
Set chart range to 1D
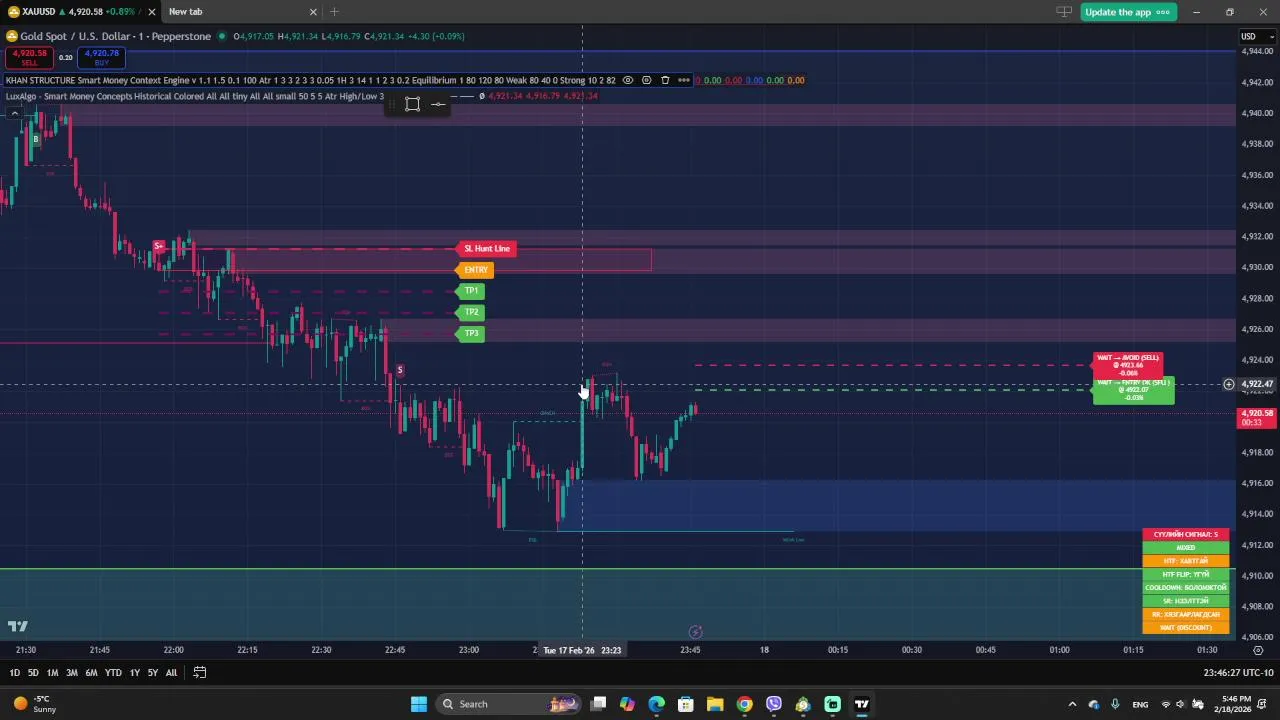[14, 673]
